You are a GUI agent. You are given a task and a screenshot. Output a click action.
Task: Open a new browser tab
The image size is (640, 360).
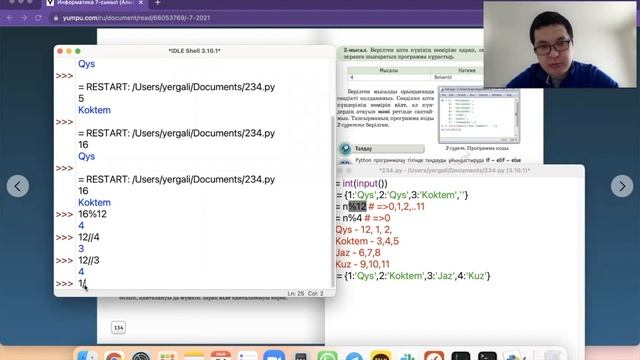(158, 2)
